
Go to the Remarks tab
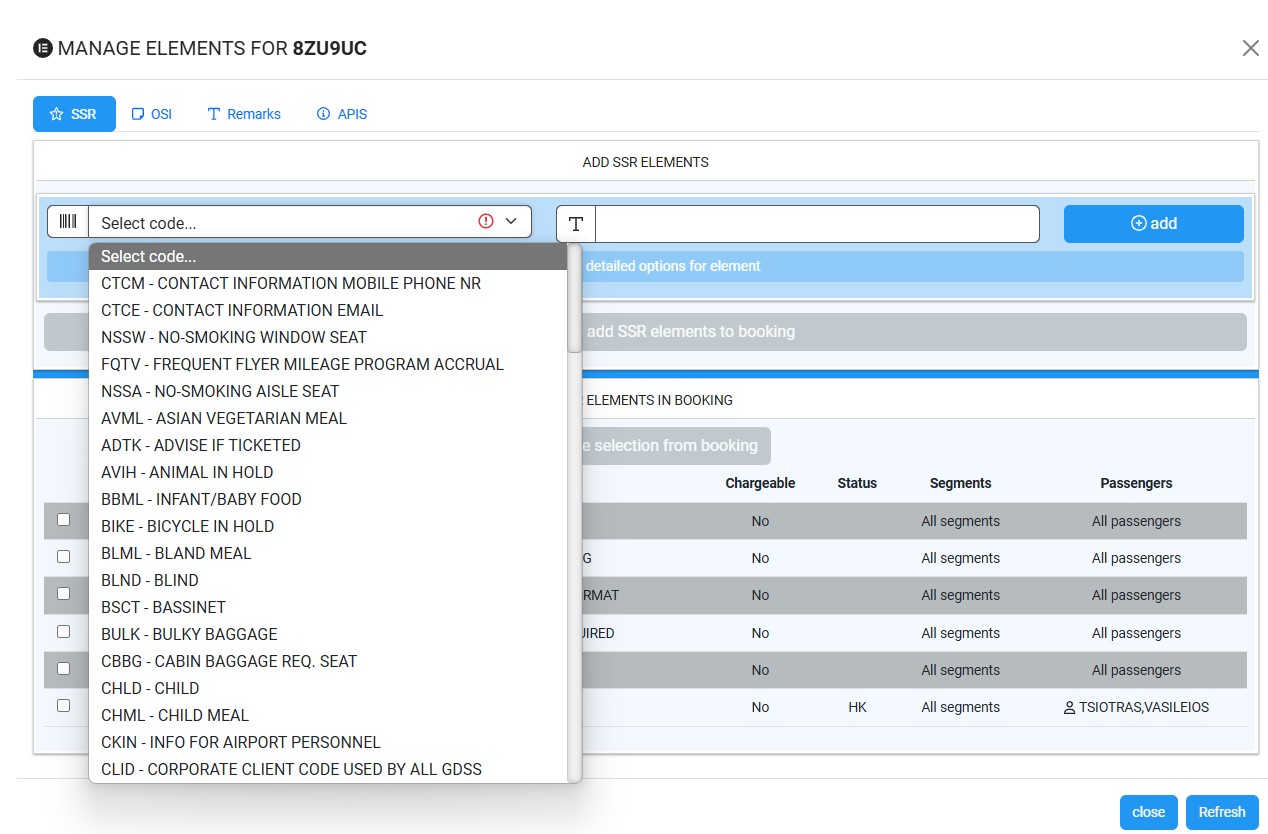[244, 114]
